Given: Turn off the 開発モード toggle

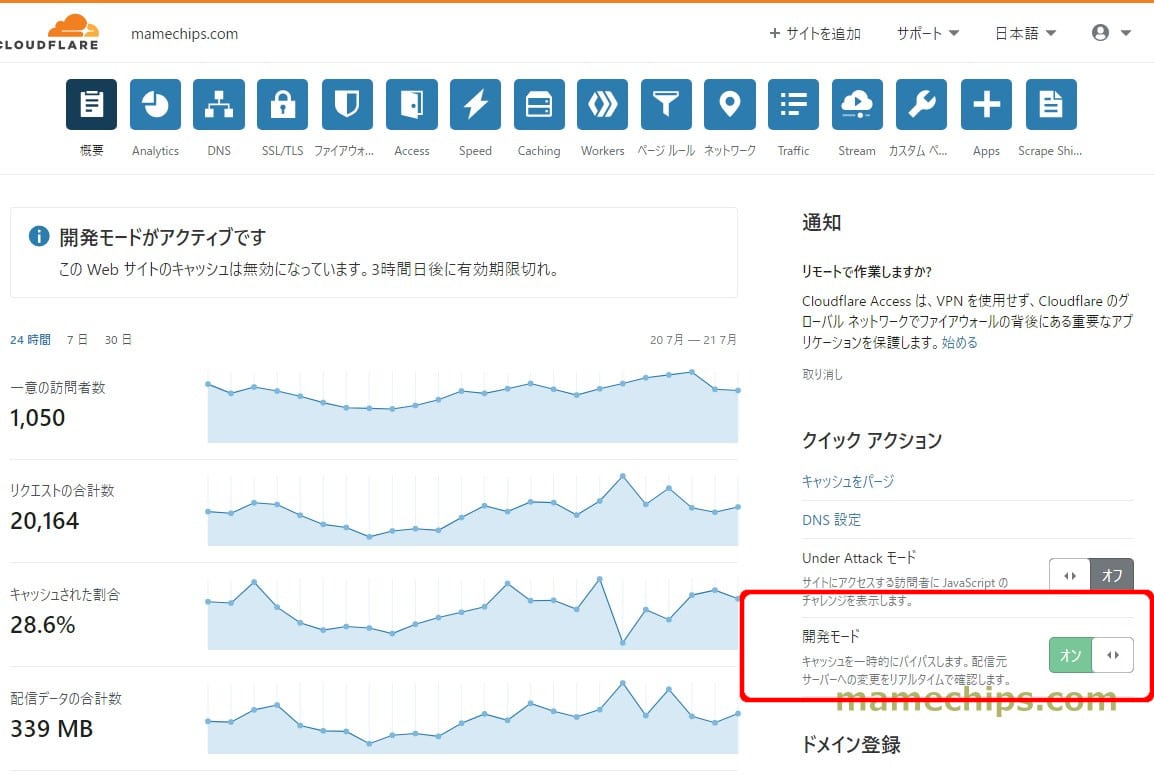Looking at the screenshot, I should pyautogui.click(x=1091, y=654).
